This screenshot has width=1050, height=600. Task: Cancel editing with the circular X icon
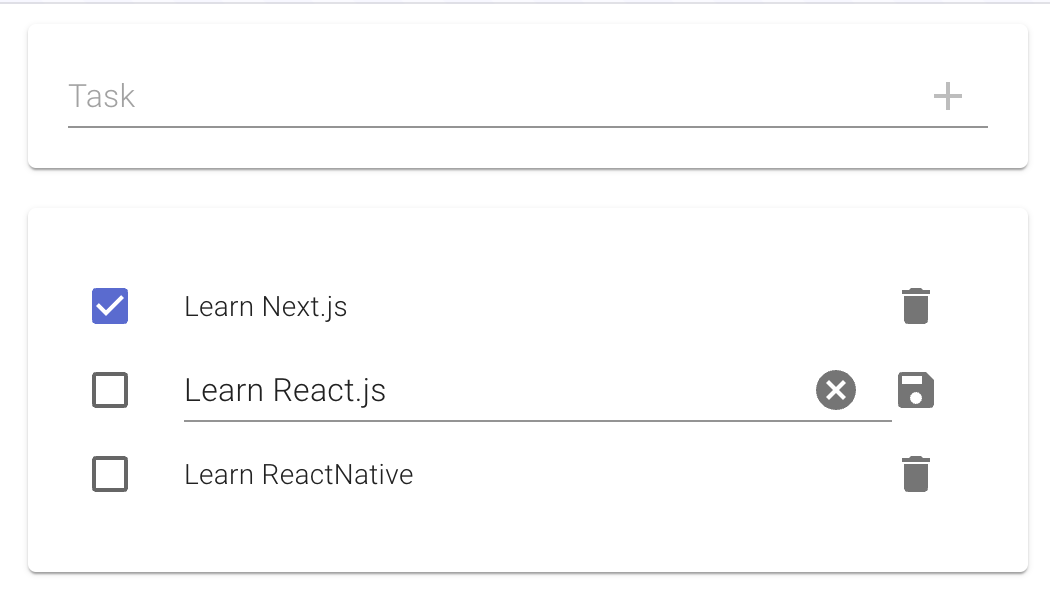[x=836, y=390]
